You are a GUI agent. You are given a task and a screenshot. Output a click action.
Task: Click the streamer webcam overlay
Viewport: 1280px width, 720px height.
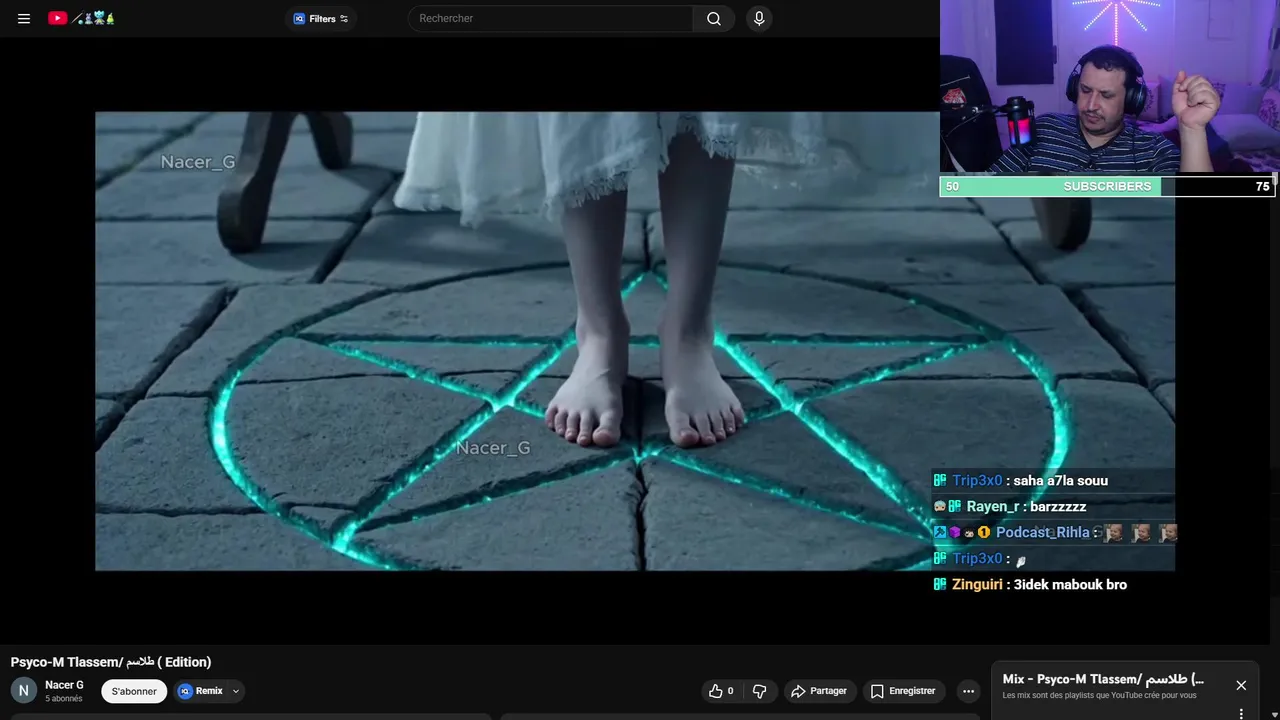[x=1110, y=87]
